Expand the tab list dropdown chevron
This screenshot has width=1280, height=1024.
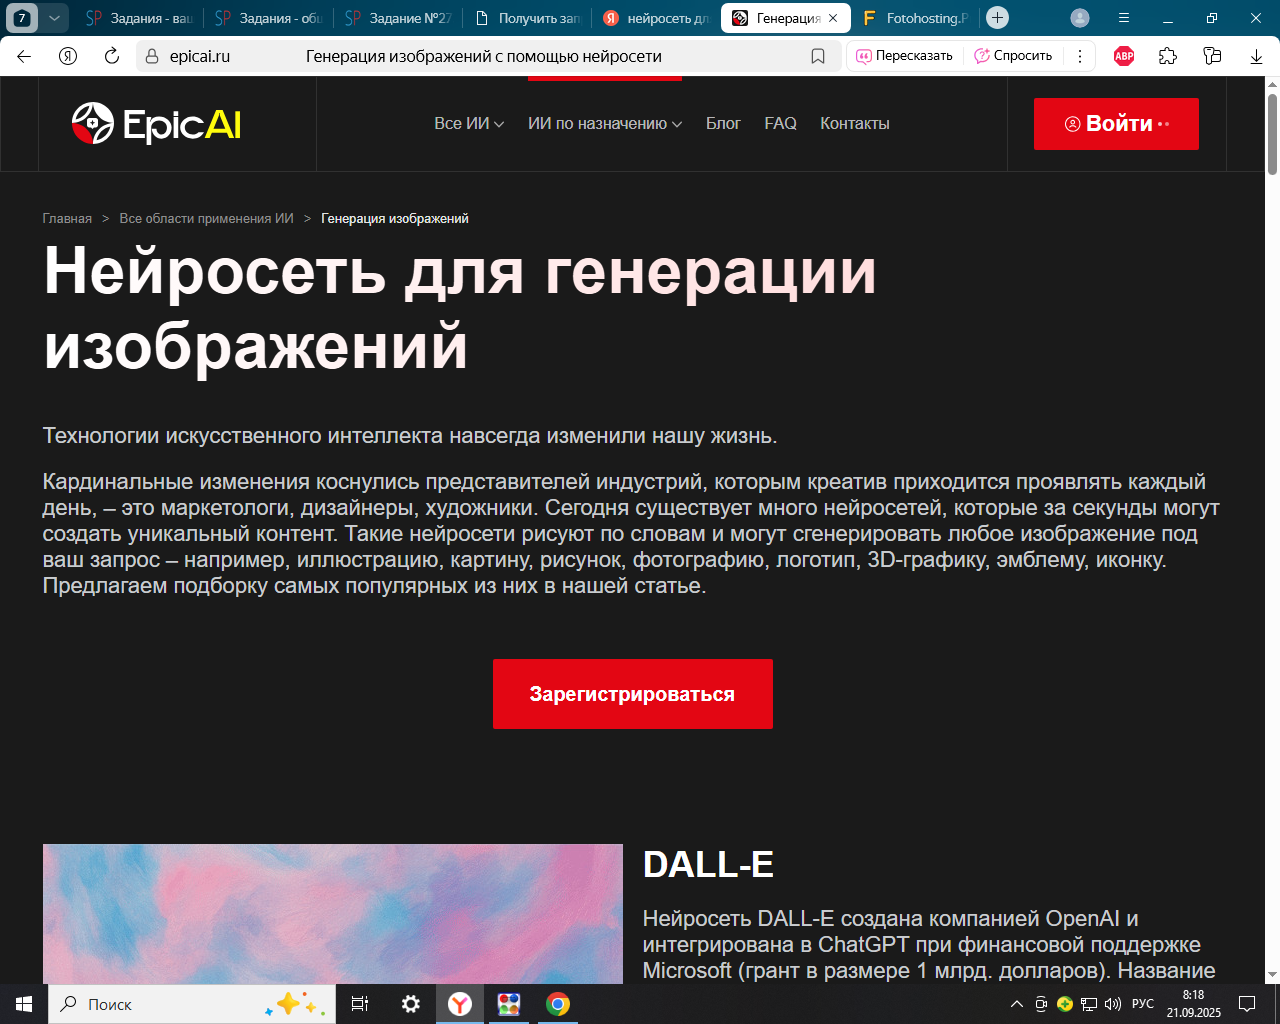click(54, 18)
